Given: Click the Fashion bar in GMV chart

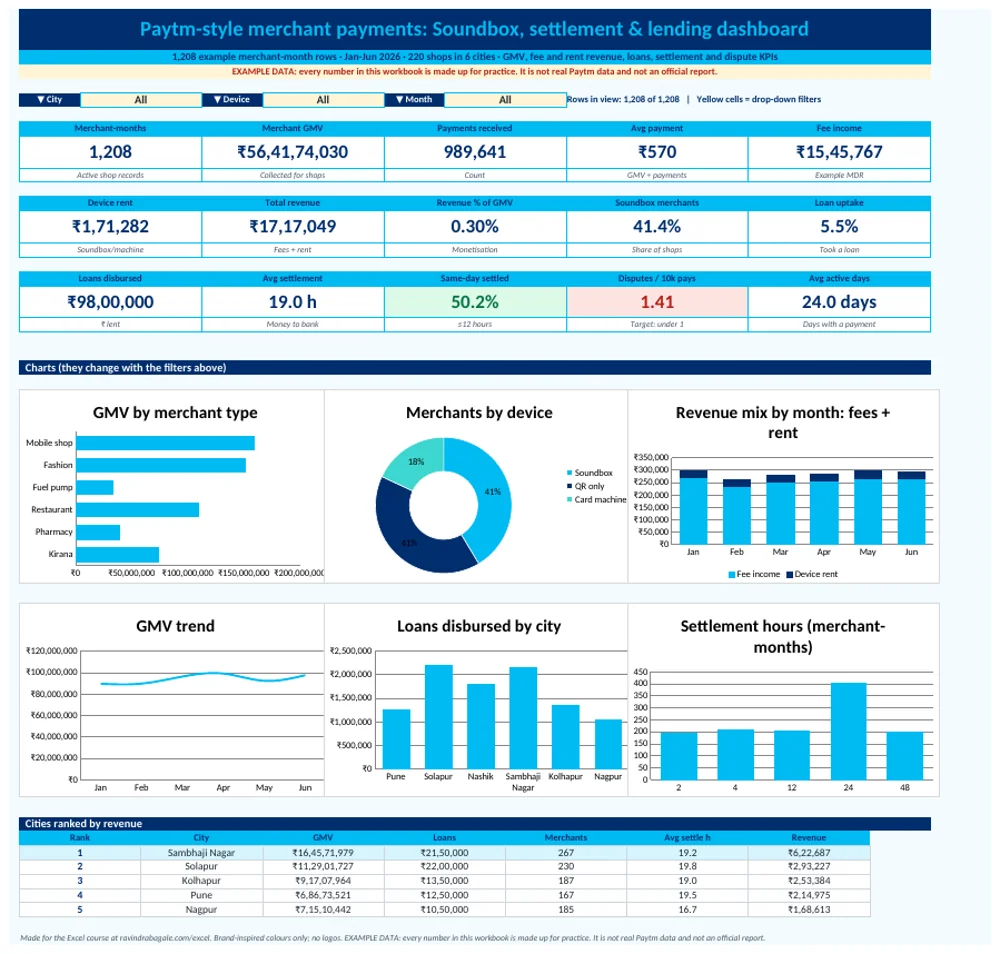Looking at the screenshot, I should (161, 465).
